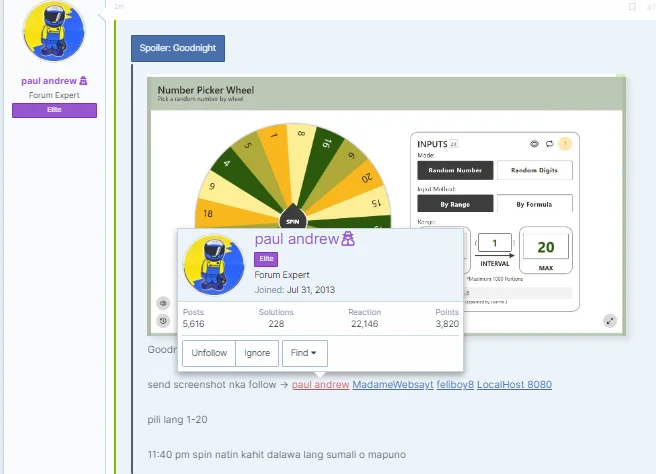Open the Posts count 5,616

[193, 323]
